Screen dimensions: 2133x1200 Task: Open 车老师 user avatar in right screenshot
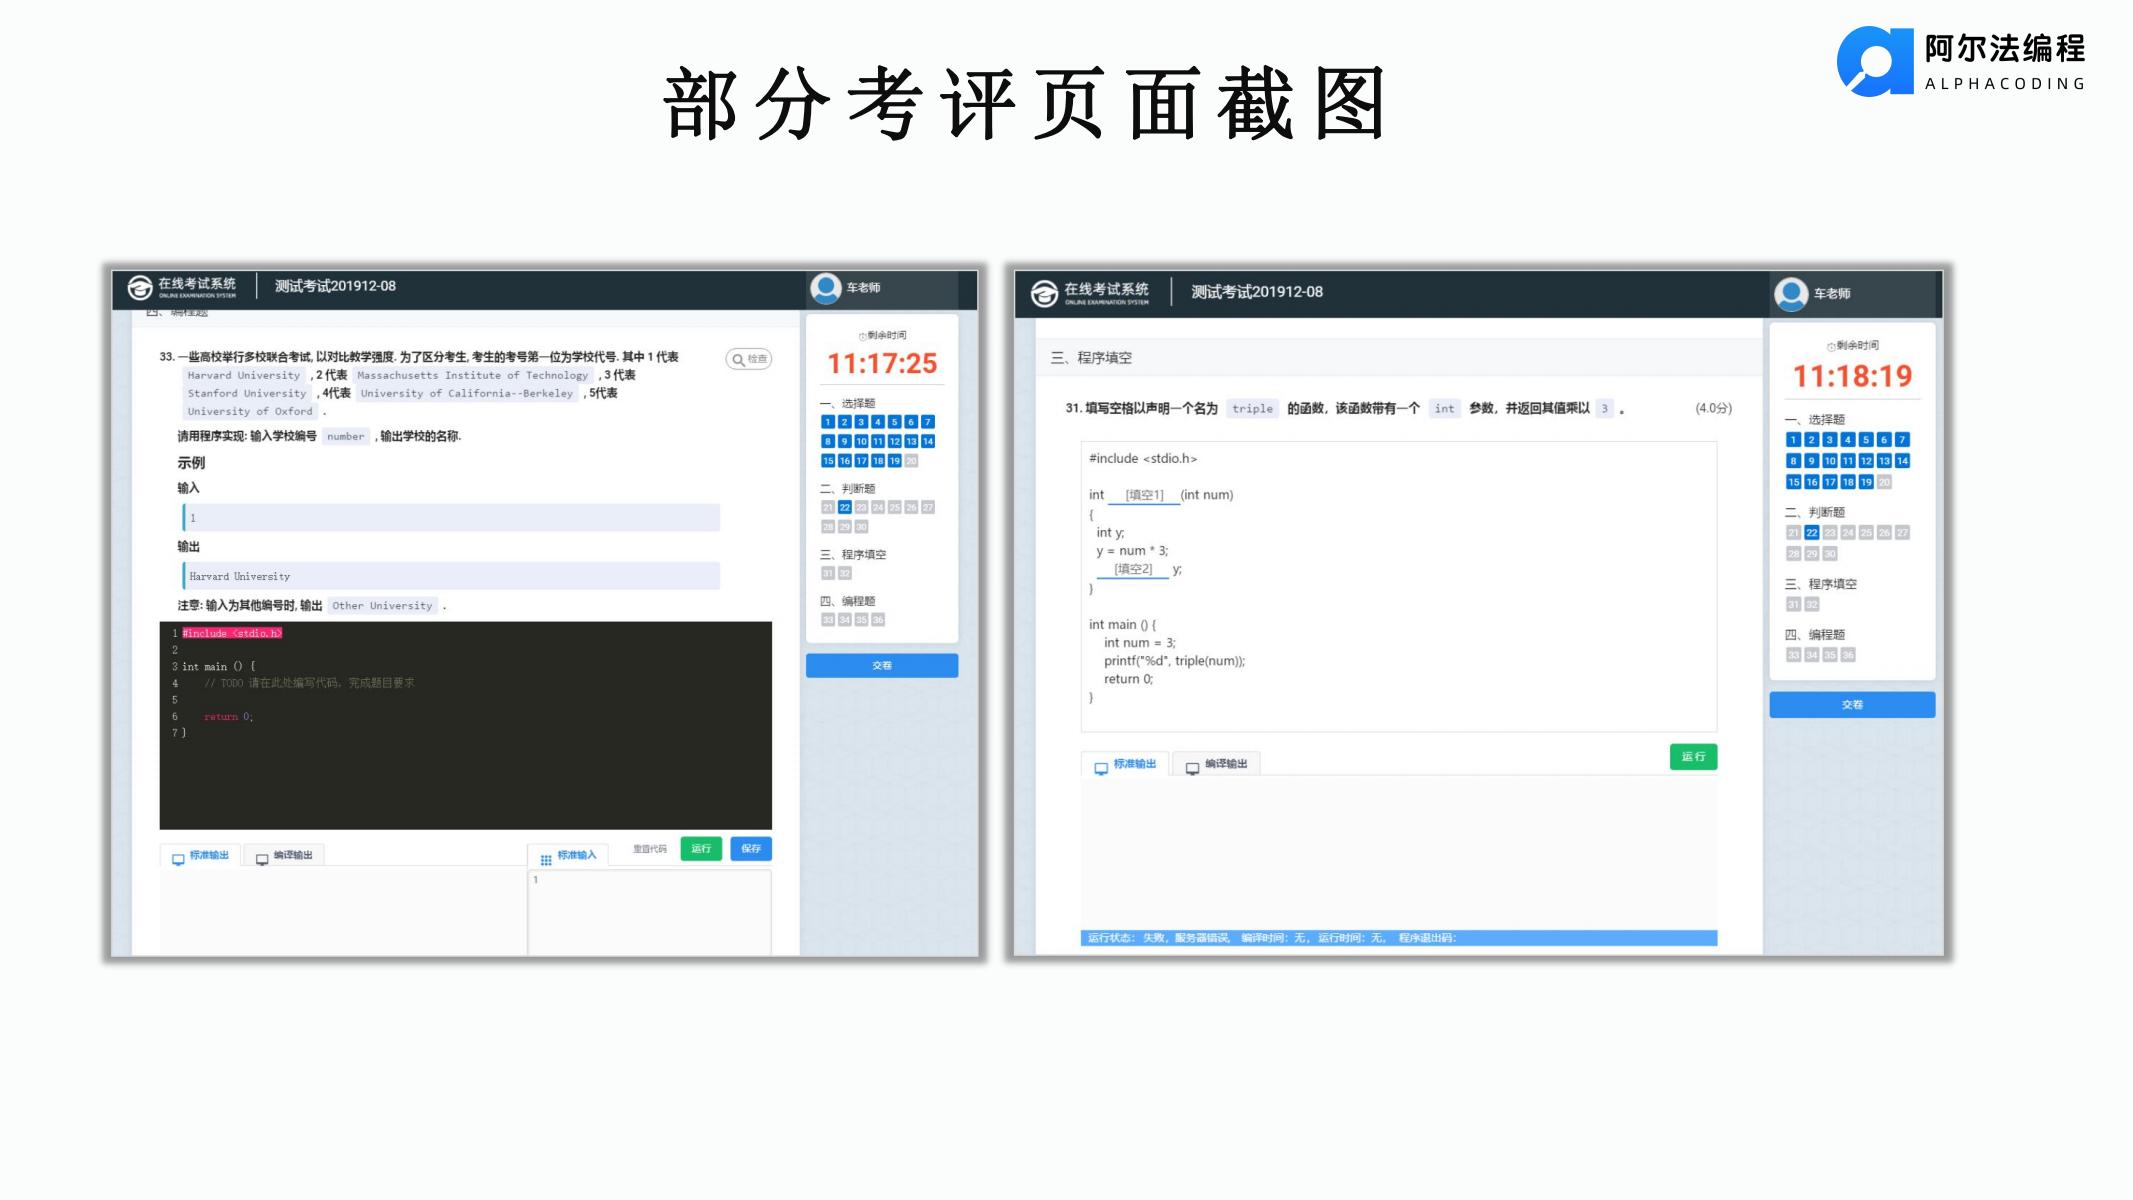pyautogui.click(x=1791, y=294)
